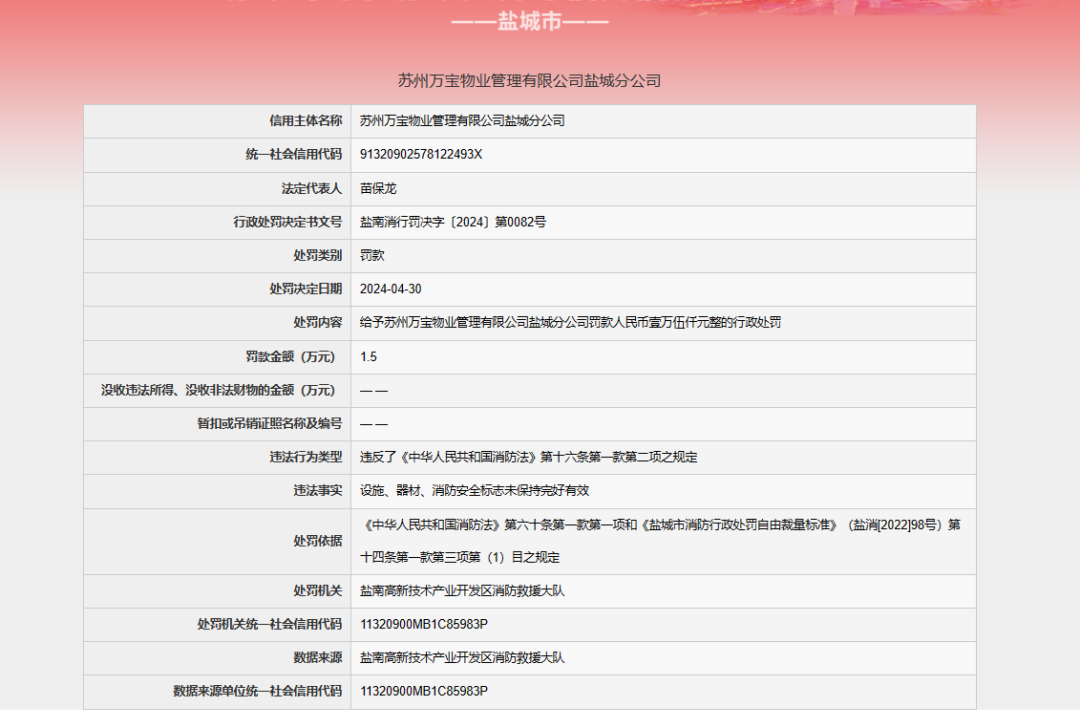Screen dimensions: 1080x728
Task: Click the 统一社会信用代码 label
Action: click(293, 154)
